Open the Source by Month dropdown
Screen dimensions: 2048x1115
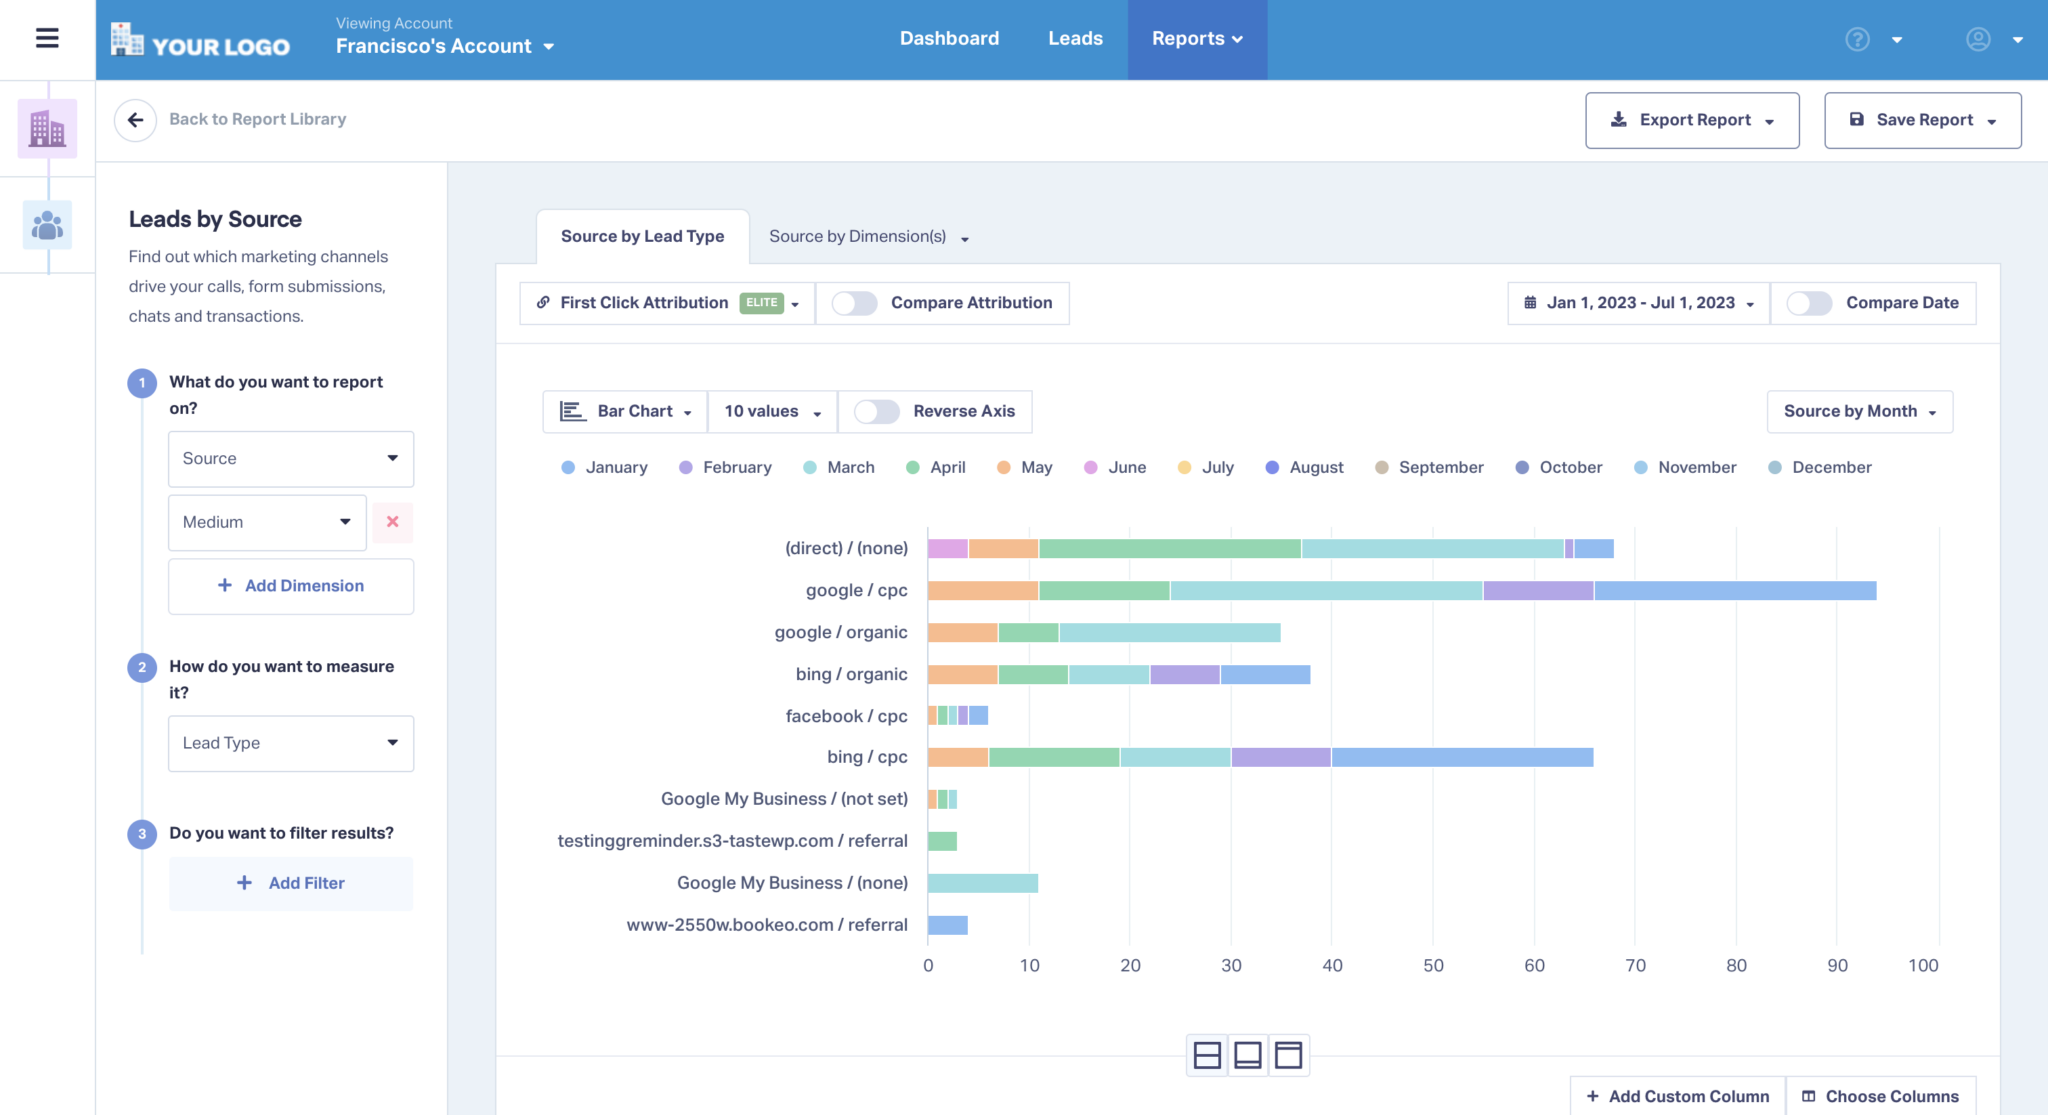click(x=1858, y=411)
